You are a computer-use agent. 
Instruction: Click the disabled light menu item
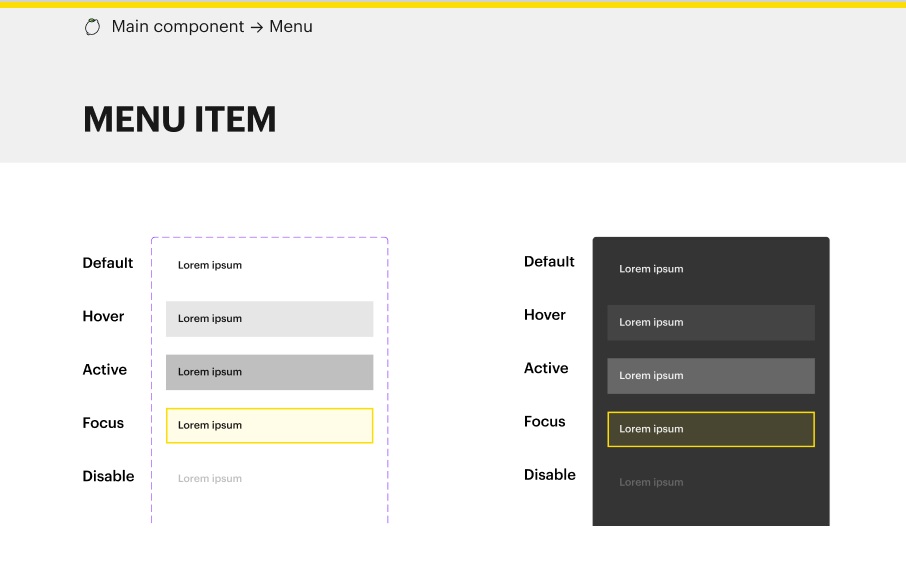tap(269, 479)
